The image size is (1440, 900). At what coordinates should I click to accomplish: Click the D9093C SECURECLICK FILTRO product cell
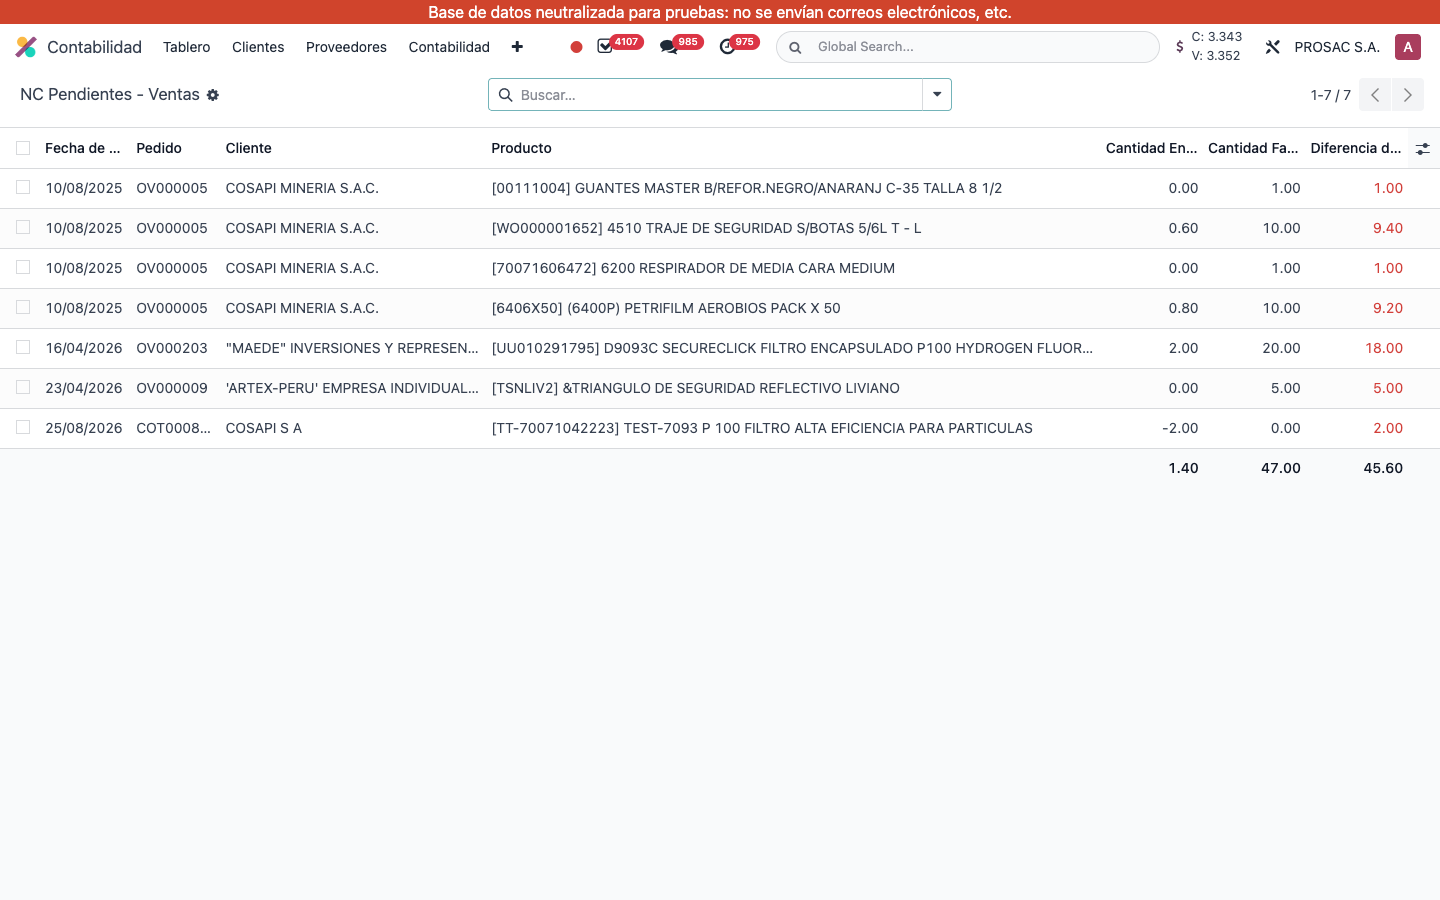point(792,348)
